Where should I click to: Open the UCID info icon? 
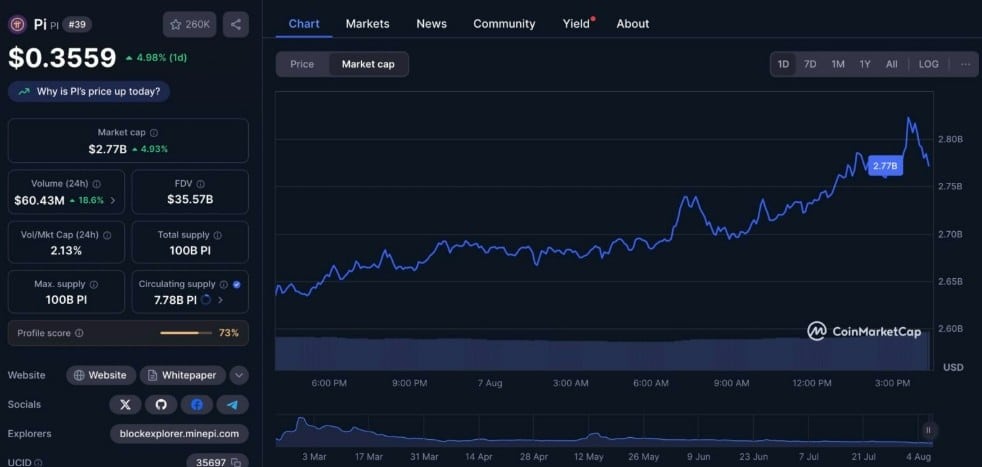pyautogui.click(x=38, y=463)
